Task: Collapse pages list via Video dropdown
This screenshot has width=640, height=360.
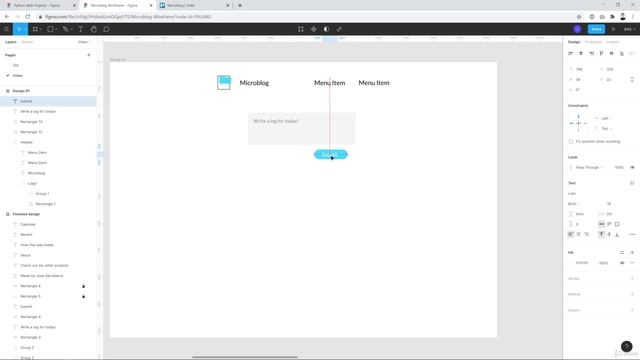Action: tap(84, 42)
